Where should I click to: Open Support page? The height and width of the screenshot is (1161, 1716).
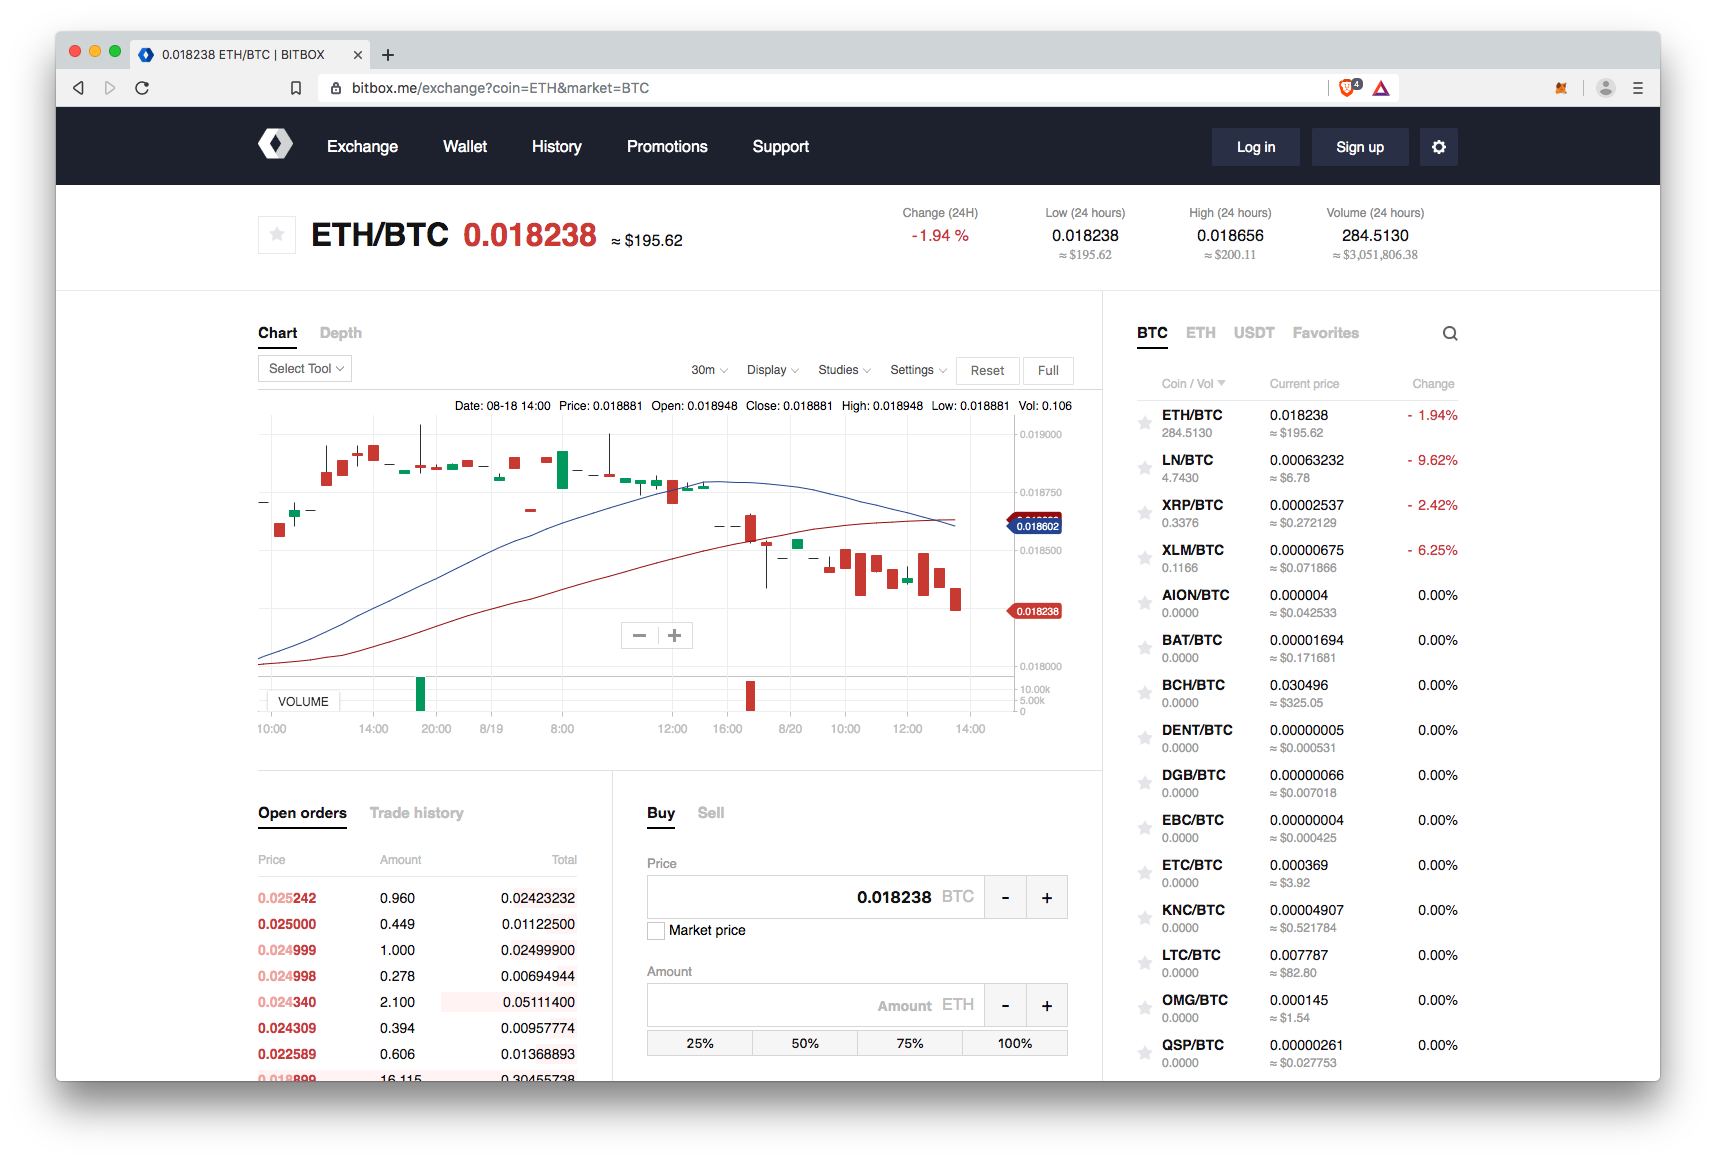coord(781,147)
